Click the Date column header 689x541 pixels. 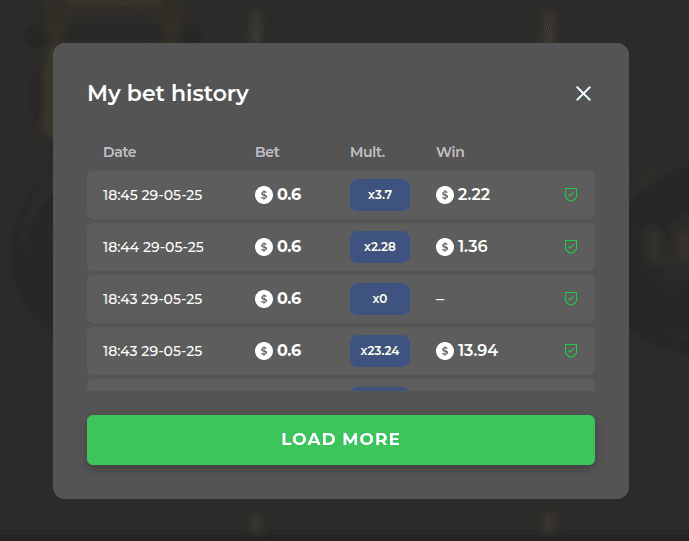[x=120, y=152]
